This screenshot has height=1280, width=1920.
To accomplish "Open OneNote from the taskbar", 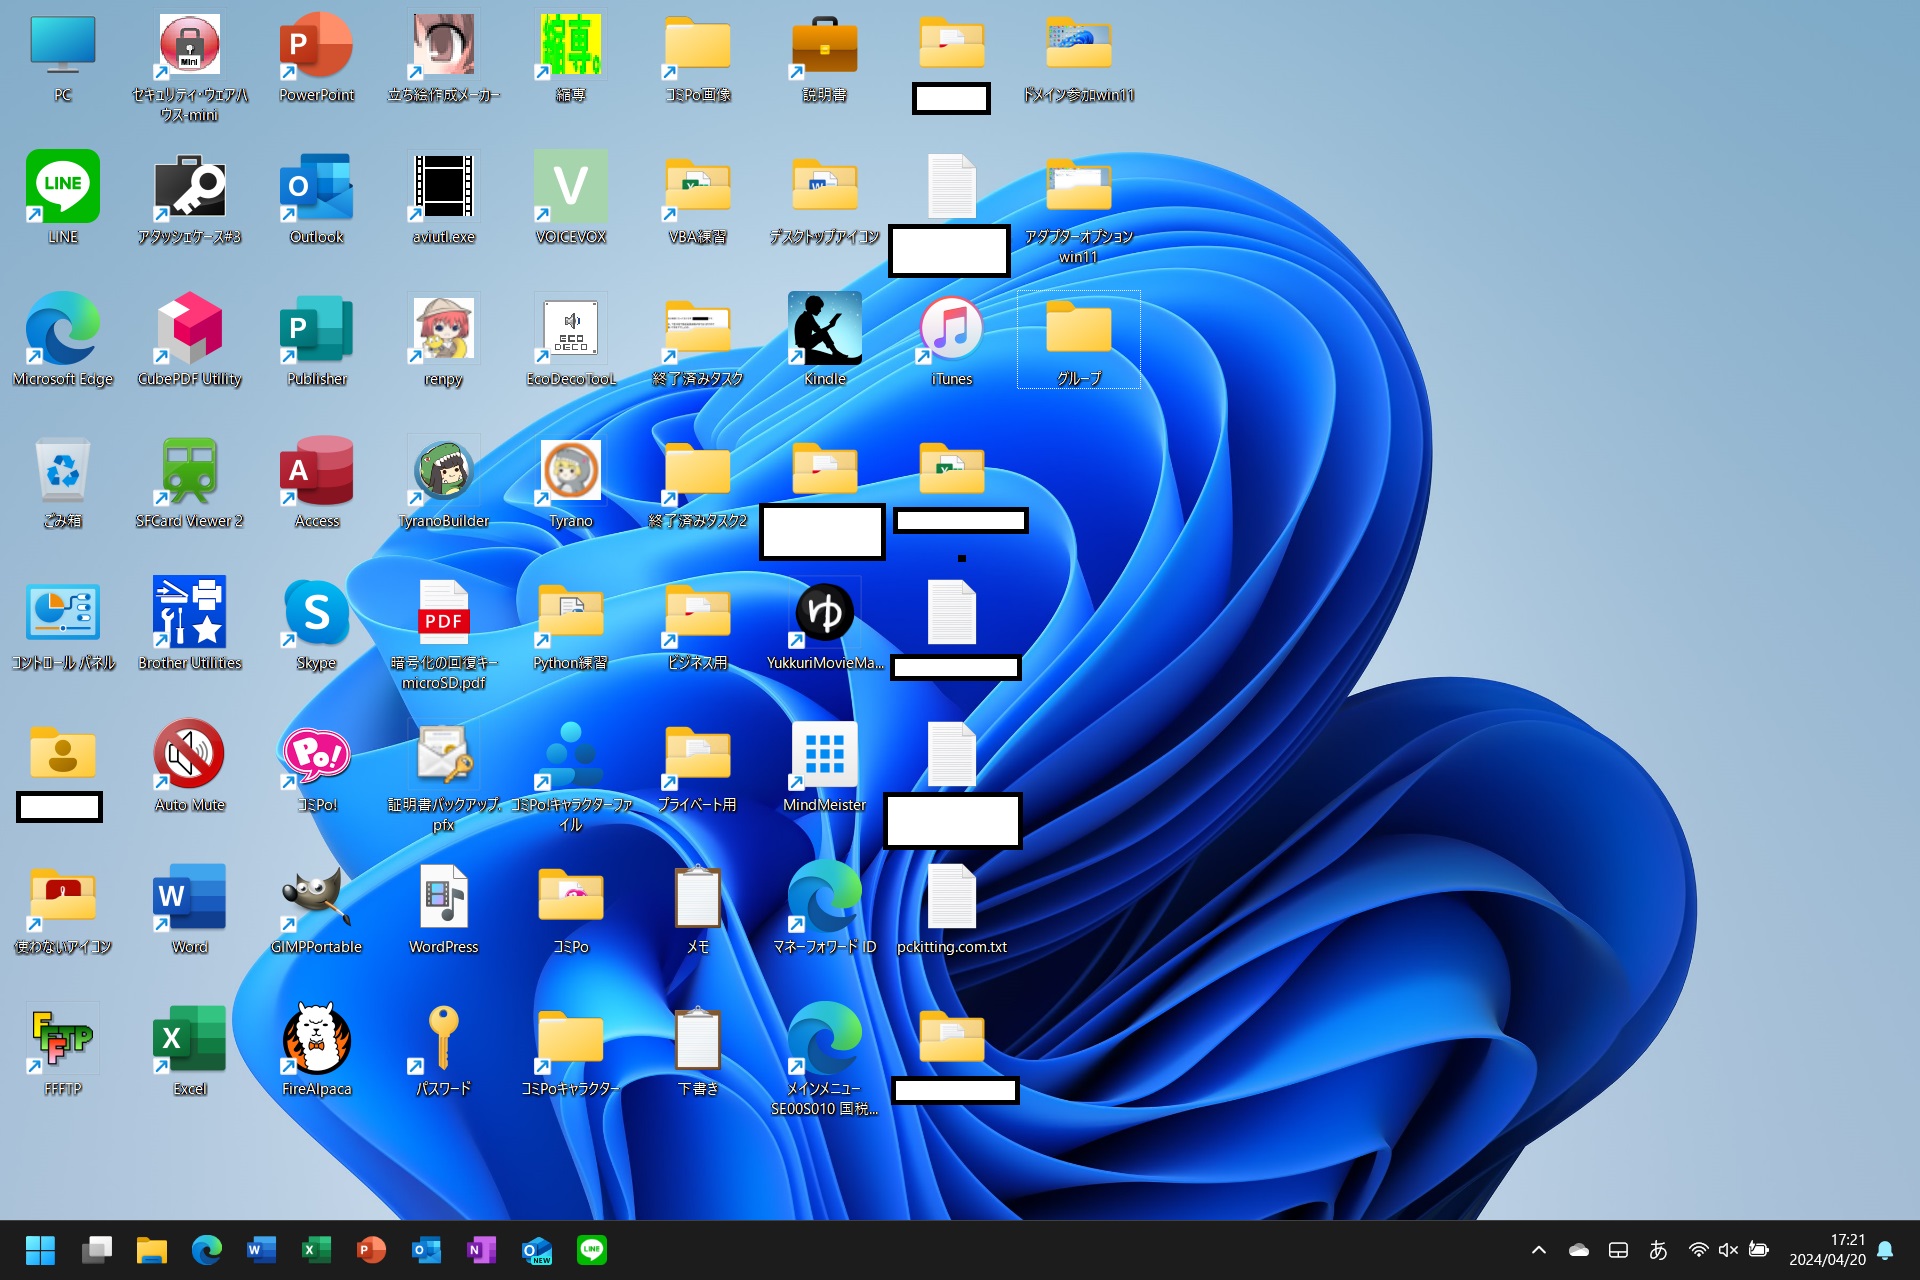I will 481,1250.
